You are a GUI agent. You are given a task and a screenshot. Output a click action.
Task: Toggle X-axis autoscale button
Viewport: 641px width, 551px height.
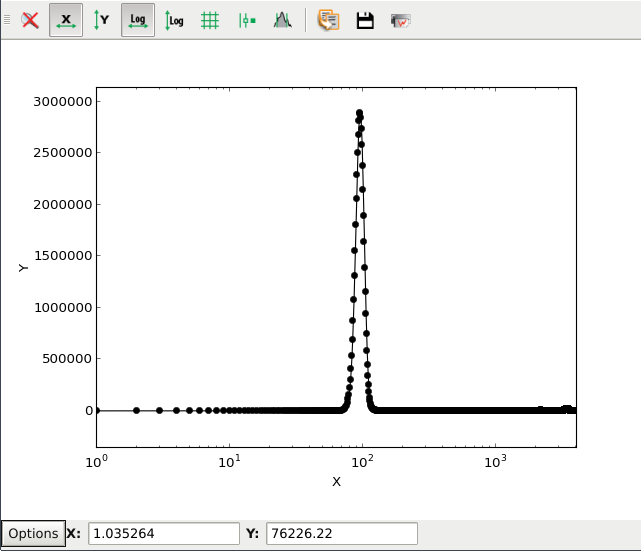coord(66,20)
